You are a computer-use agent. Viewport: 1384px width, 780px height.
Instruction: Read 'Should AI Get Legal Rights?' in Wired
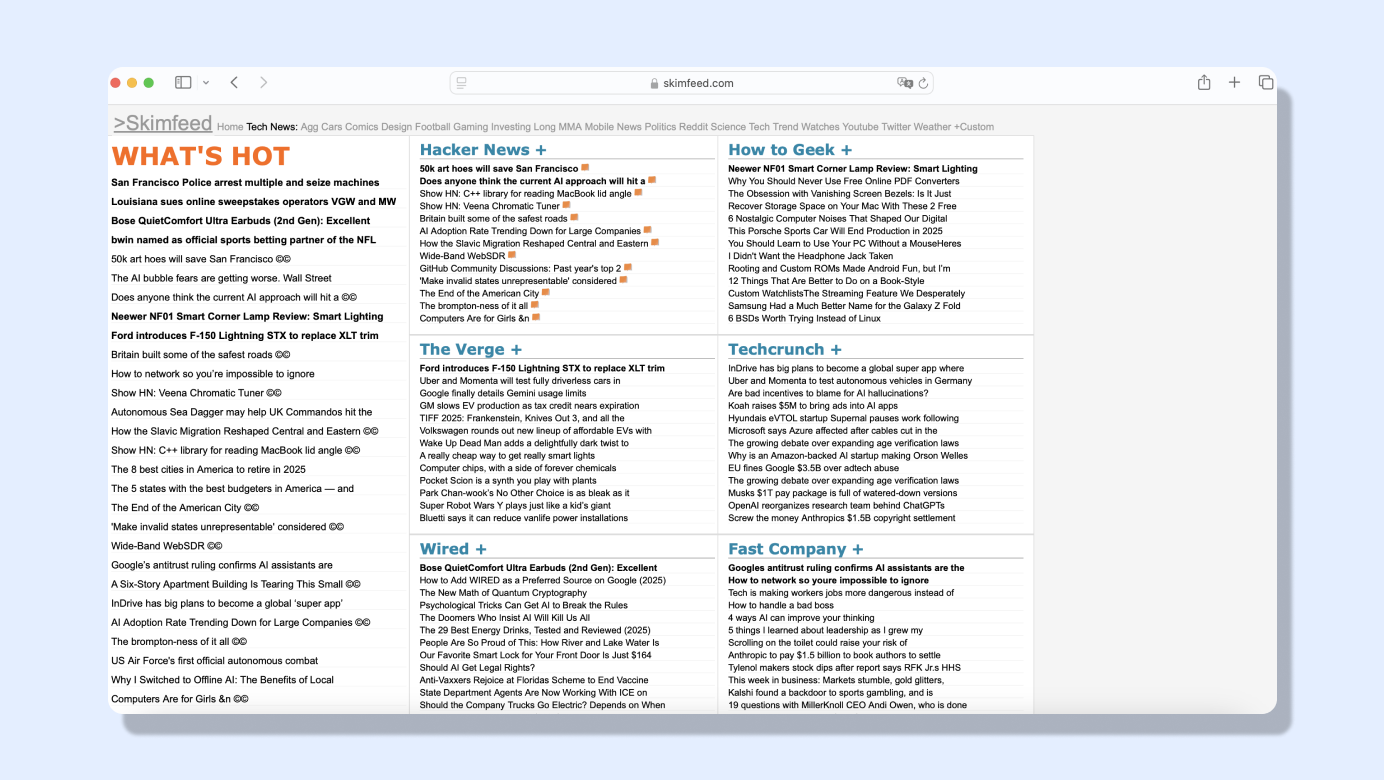coord(477,668)
